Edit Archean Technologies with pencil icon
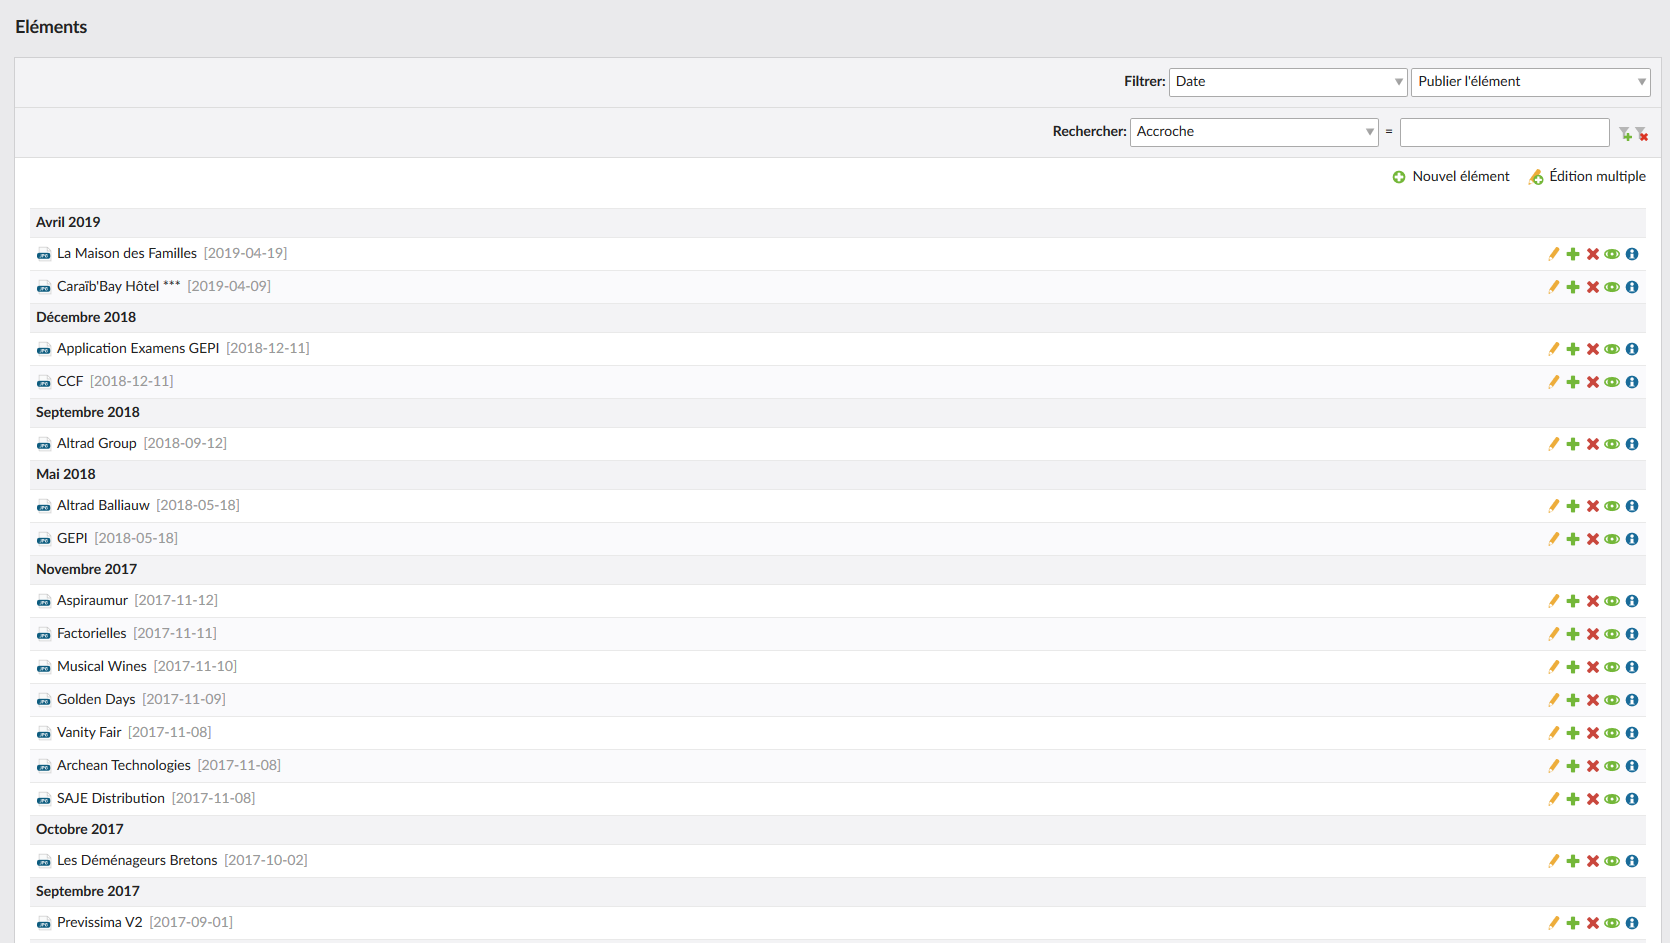 coord(1554,766)
